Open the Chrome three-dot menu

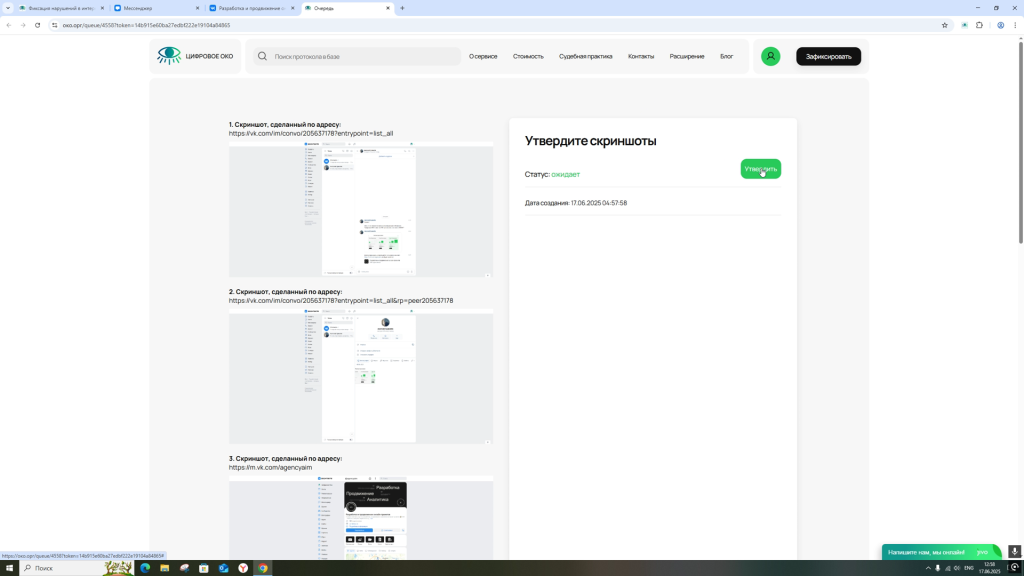1015,25
